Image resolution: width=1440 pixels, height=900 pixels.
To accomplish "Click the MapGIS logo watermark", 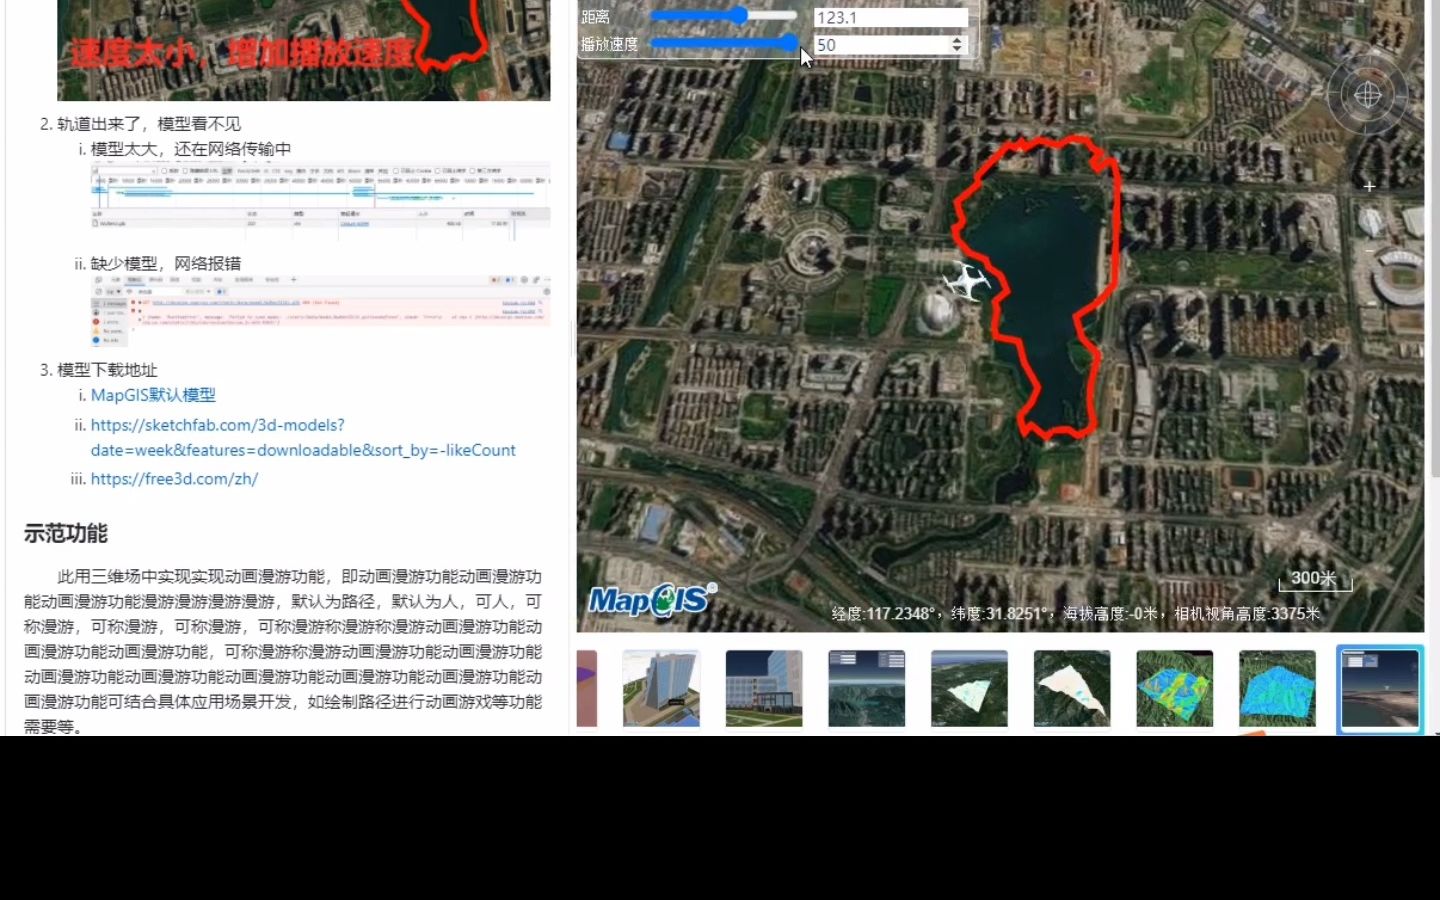I will tap(650, 598).
